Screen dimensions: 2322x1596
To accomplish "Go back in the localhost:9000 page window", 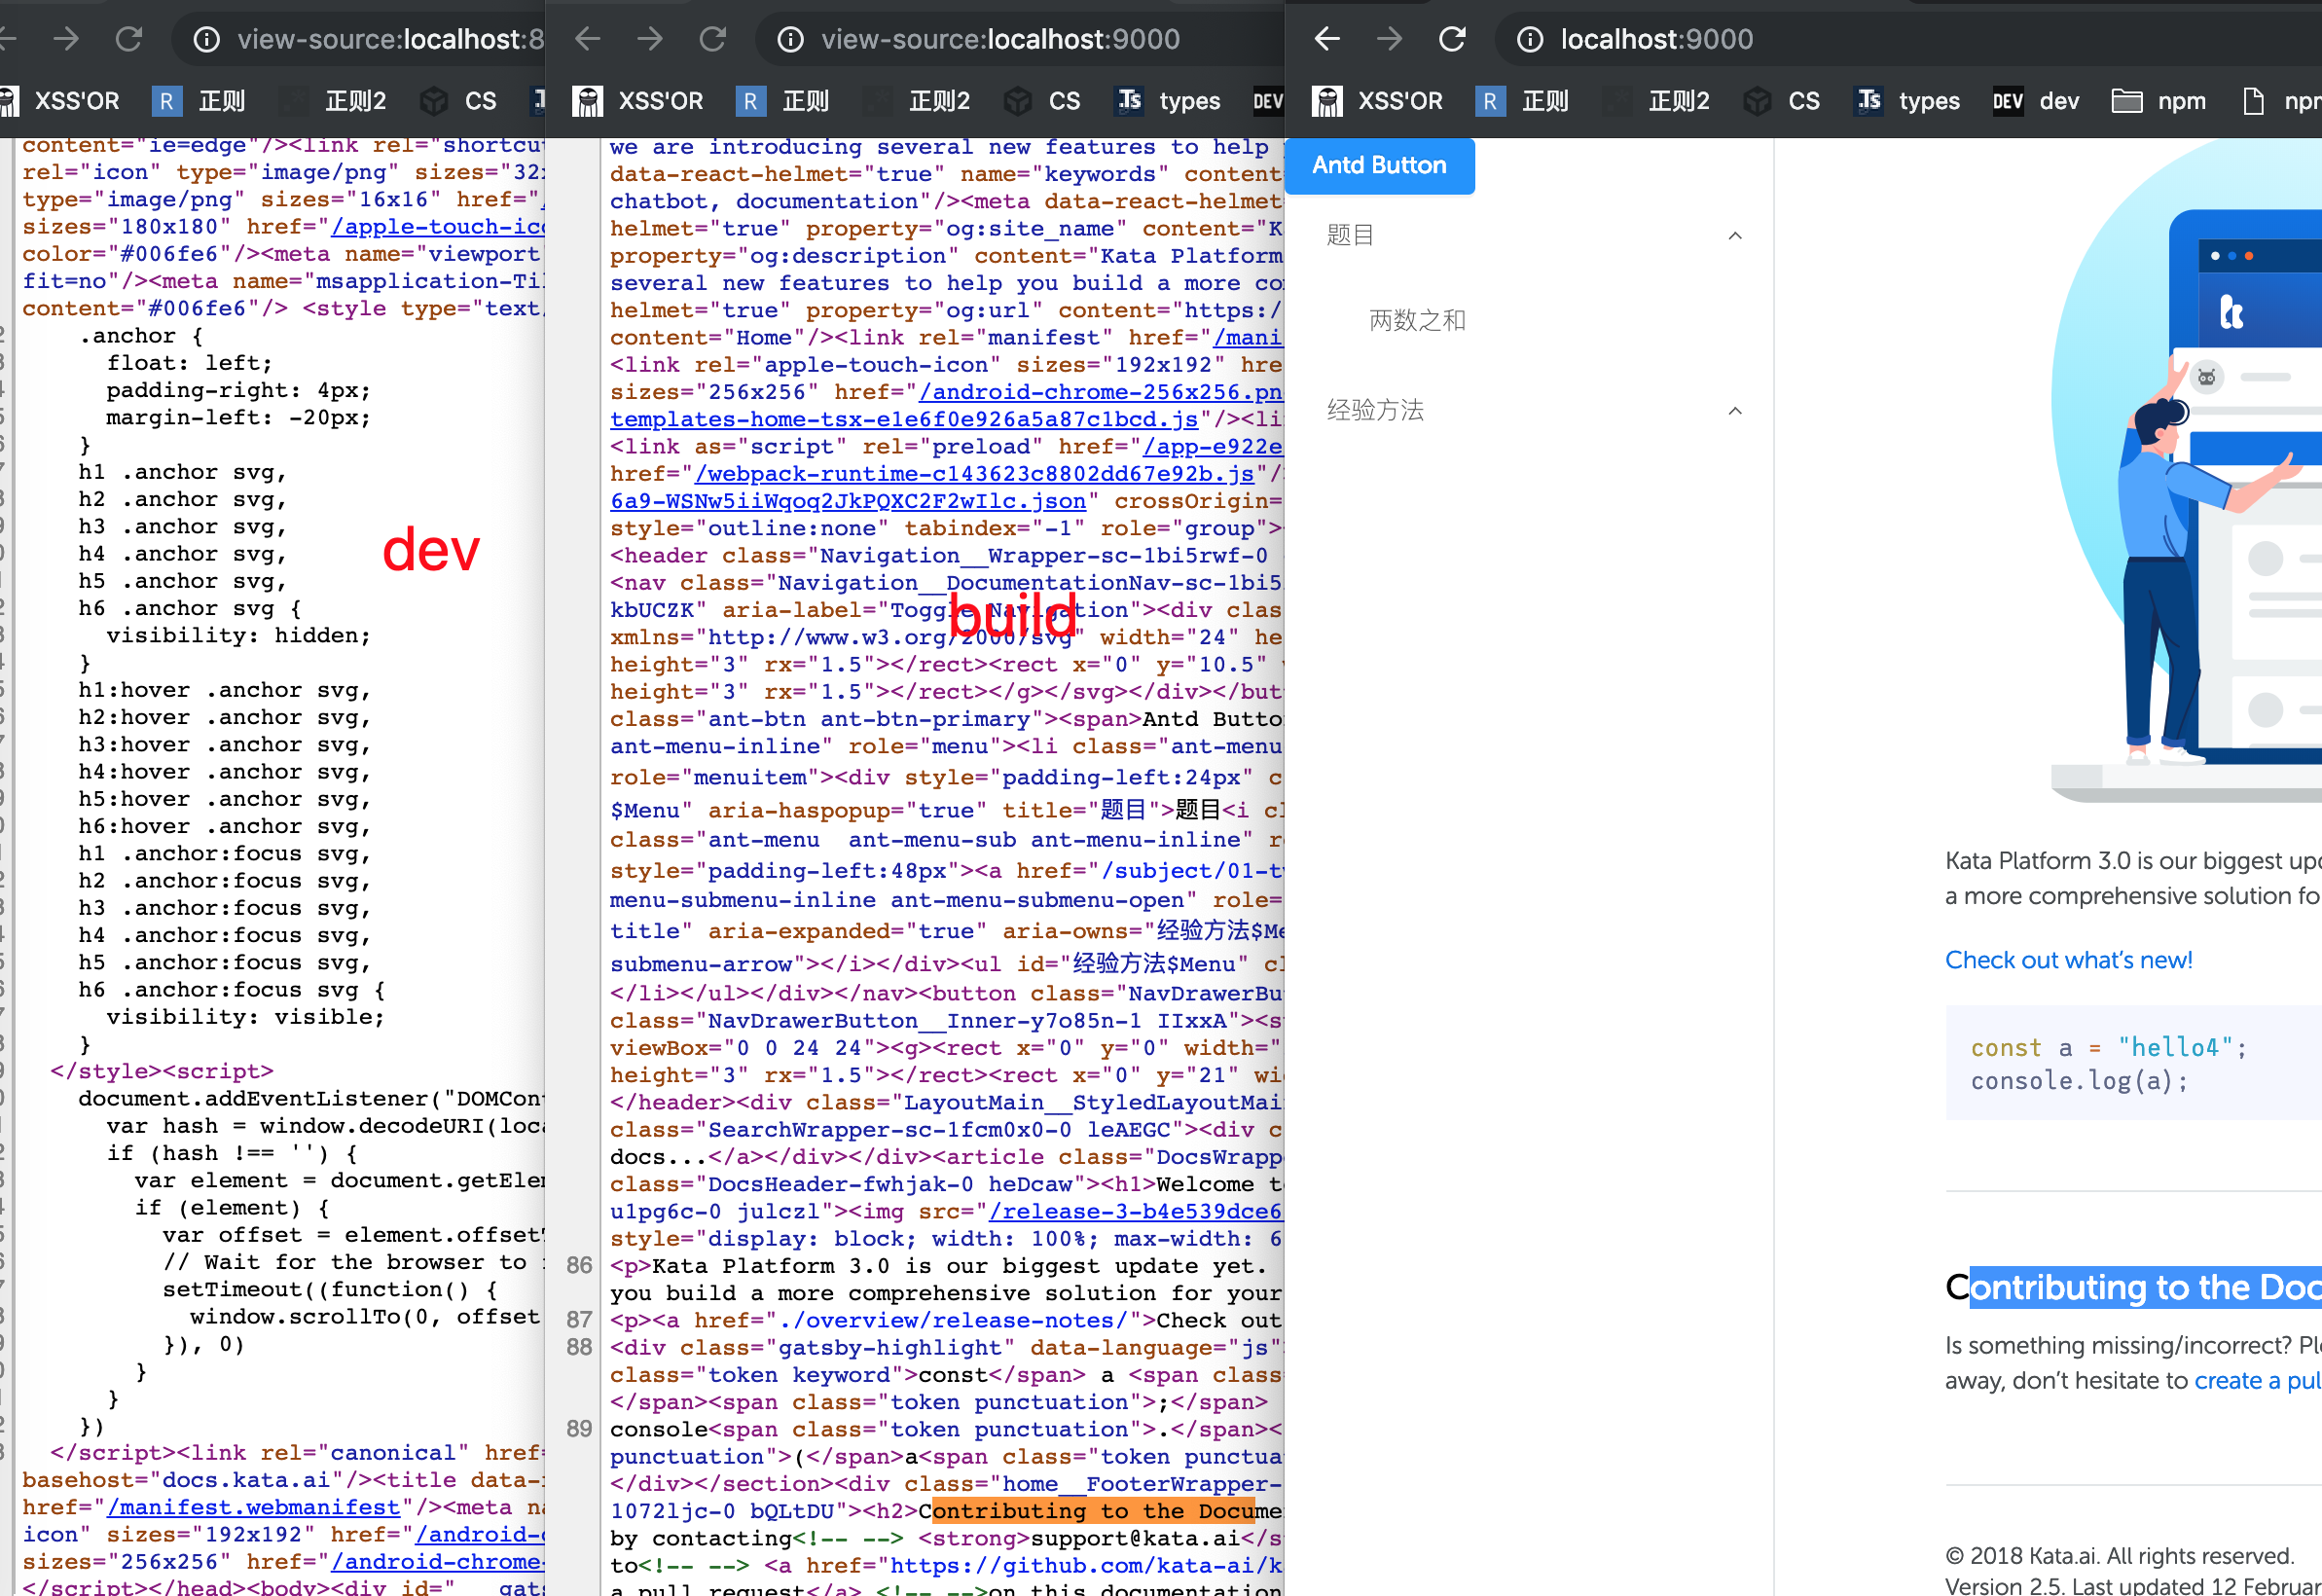I will [x=1327, y=39].
